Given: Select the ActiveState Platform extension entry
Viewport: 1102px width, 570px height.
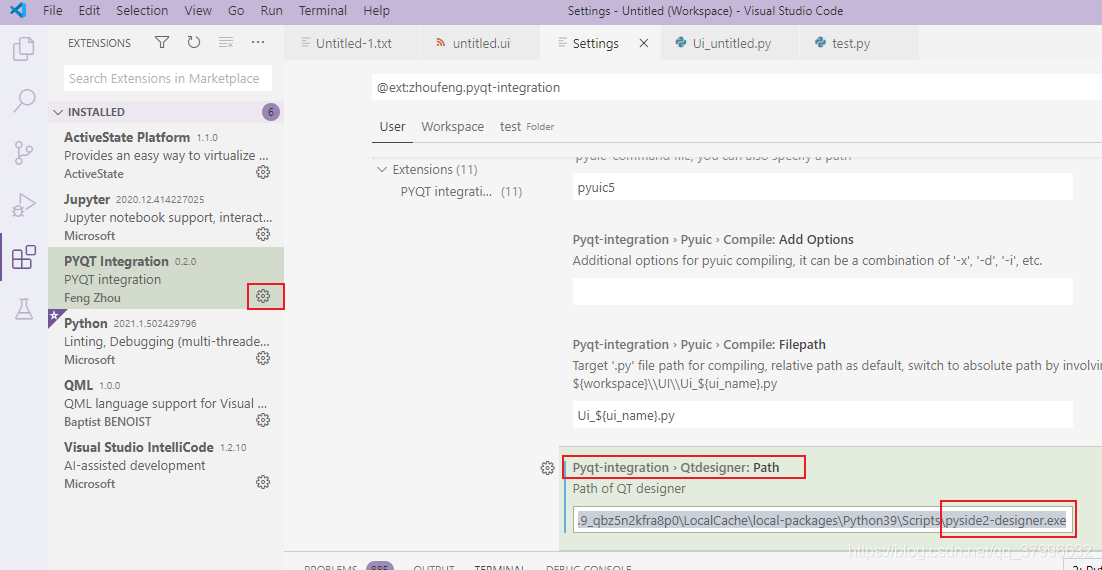Looking at the screenshot, I should pyautogui.click(x=166, y=154).
